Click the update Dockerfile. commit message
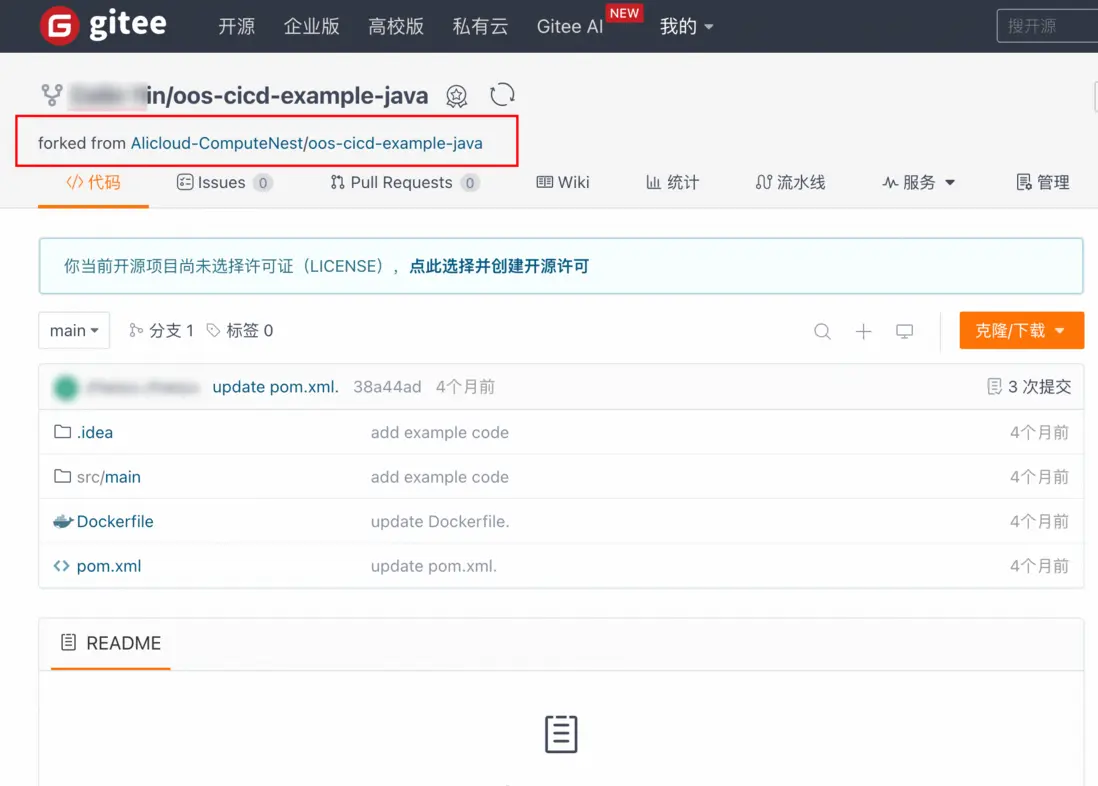Image resolution: width=1098 pixels, height=786 pixels. point(440,521)
